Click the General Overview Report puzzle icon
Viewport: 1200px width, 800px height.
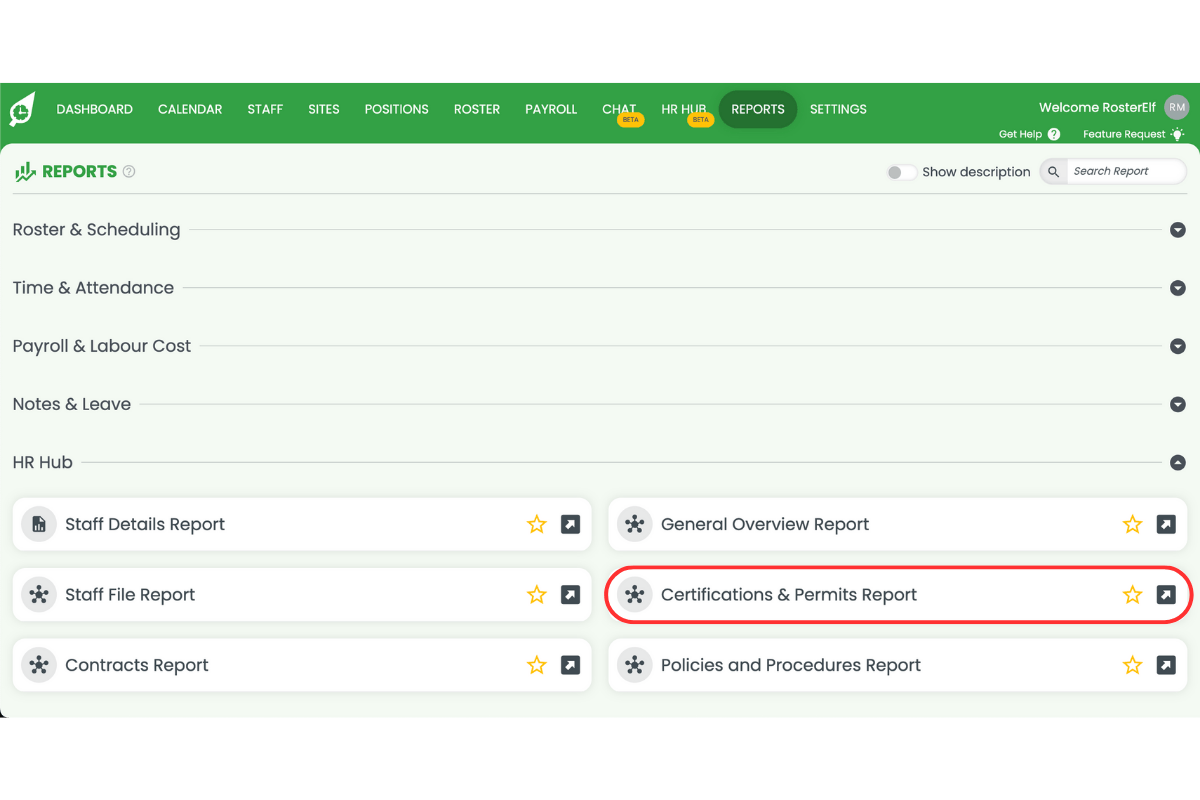point(634,524)
